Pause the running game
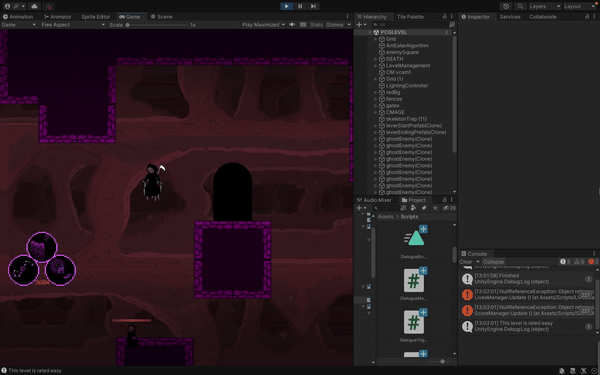This screenshot has height=375, width=600. coord(300,6)
